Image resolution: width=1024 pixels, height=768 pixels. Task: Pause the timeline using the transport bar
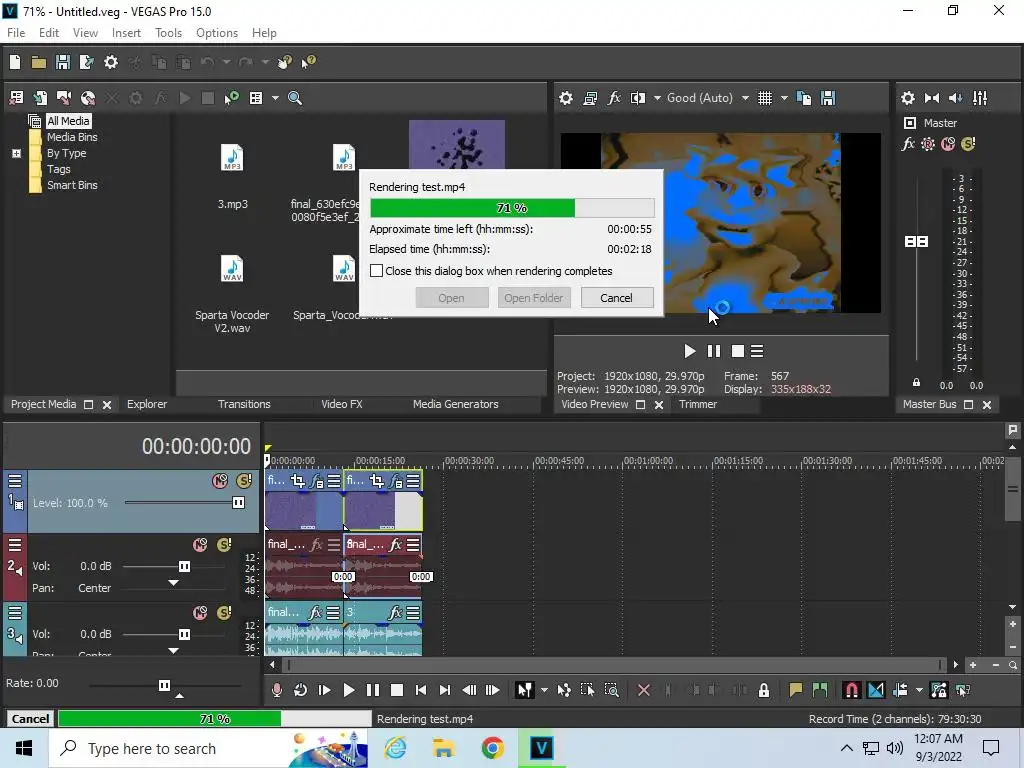372,690
